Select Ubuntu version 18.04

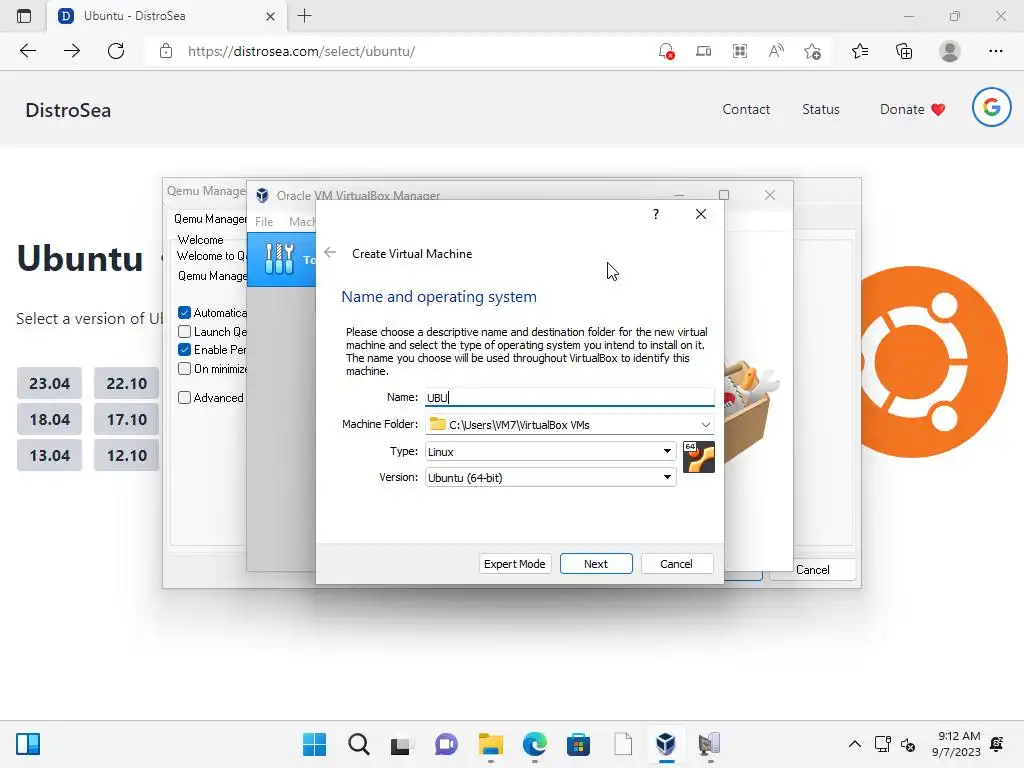50,419
